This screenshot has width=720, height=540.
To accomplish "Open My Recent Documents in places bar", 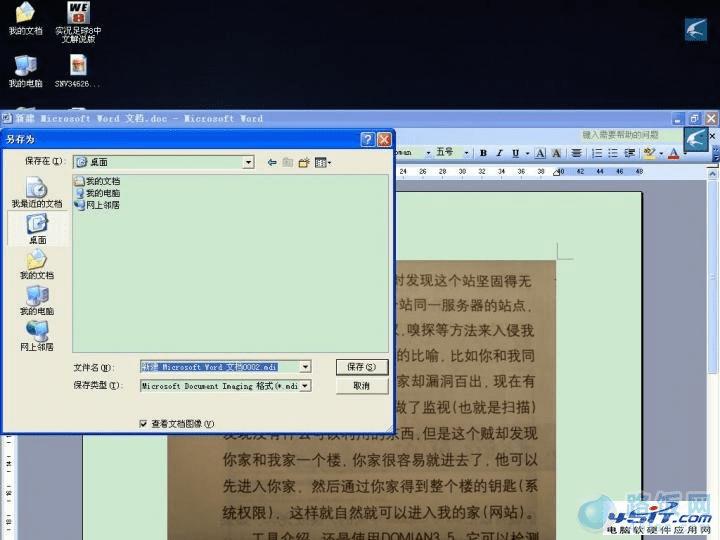I will pyautogui.click(x=37, y=192).
